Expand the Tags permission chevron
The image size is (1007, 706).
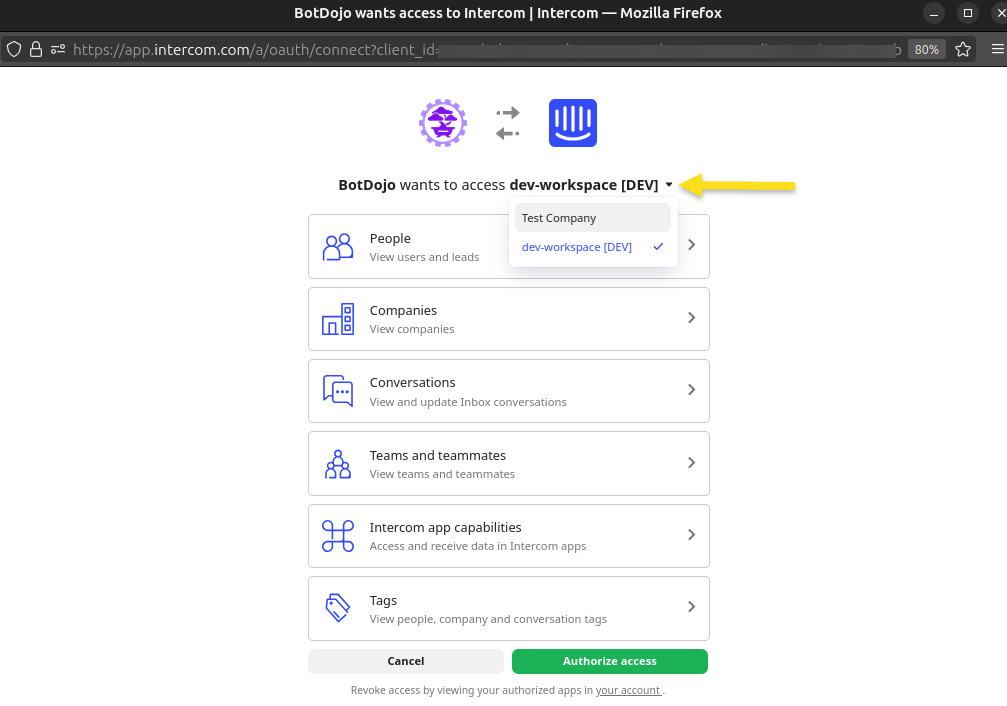coord(692,606)
